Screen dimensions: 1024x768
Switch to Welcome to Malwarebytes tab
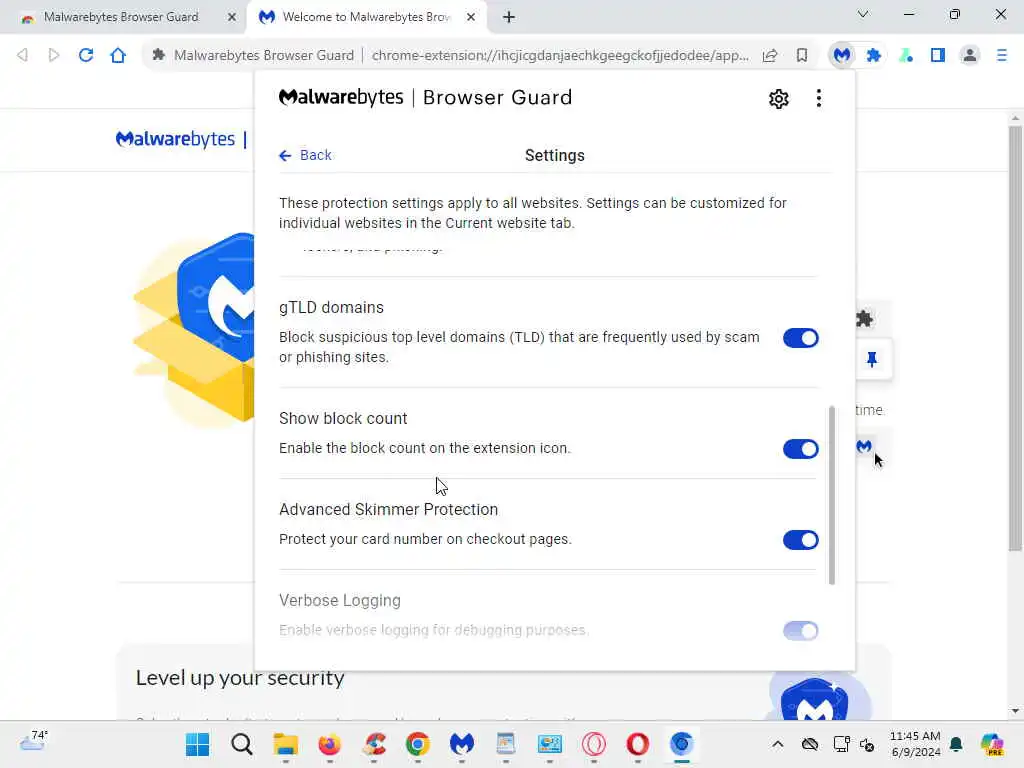[366, 17]
